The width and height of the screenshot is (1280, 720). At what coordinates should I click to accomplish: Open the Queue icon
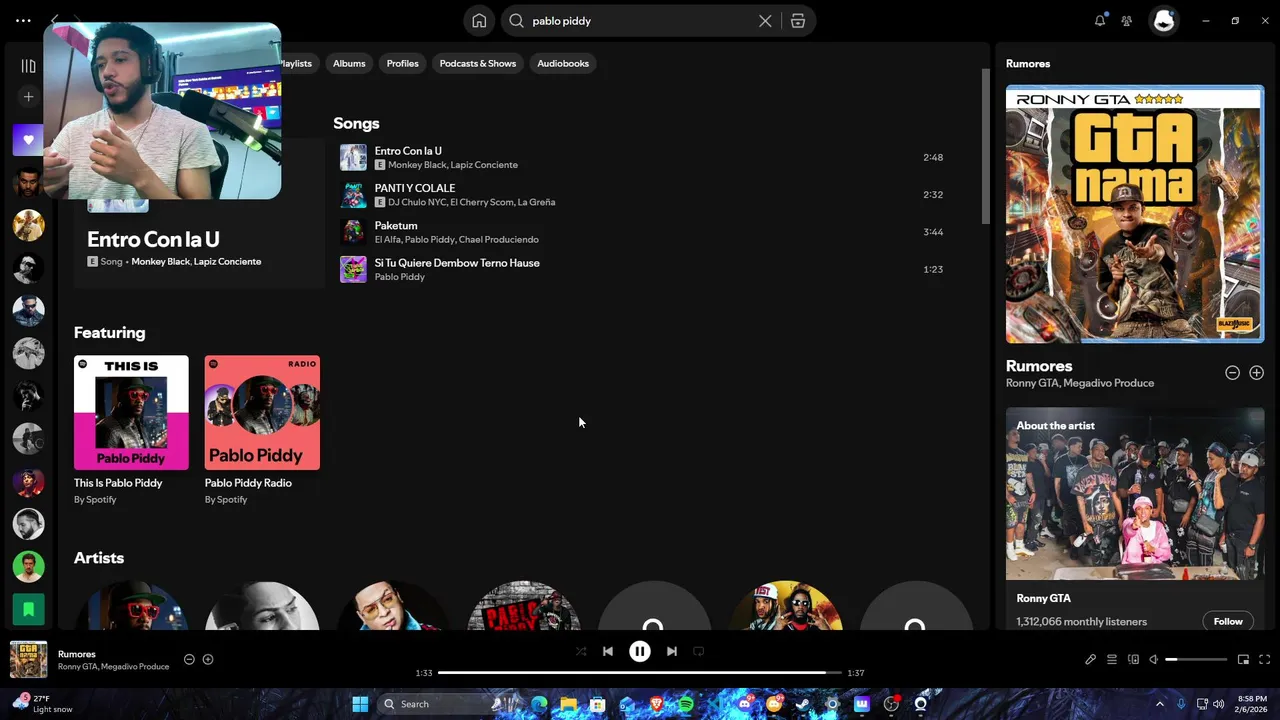pyautogui.click(x=1112, y=659)
